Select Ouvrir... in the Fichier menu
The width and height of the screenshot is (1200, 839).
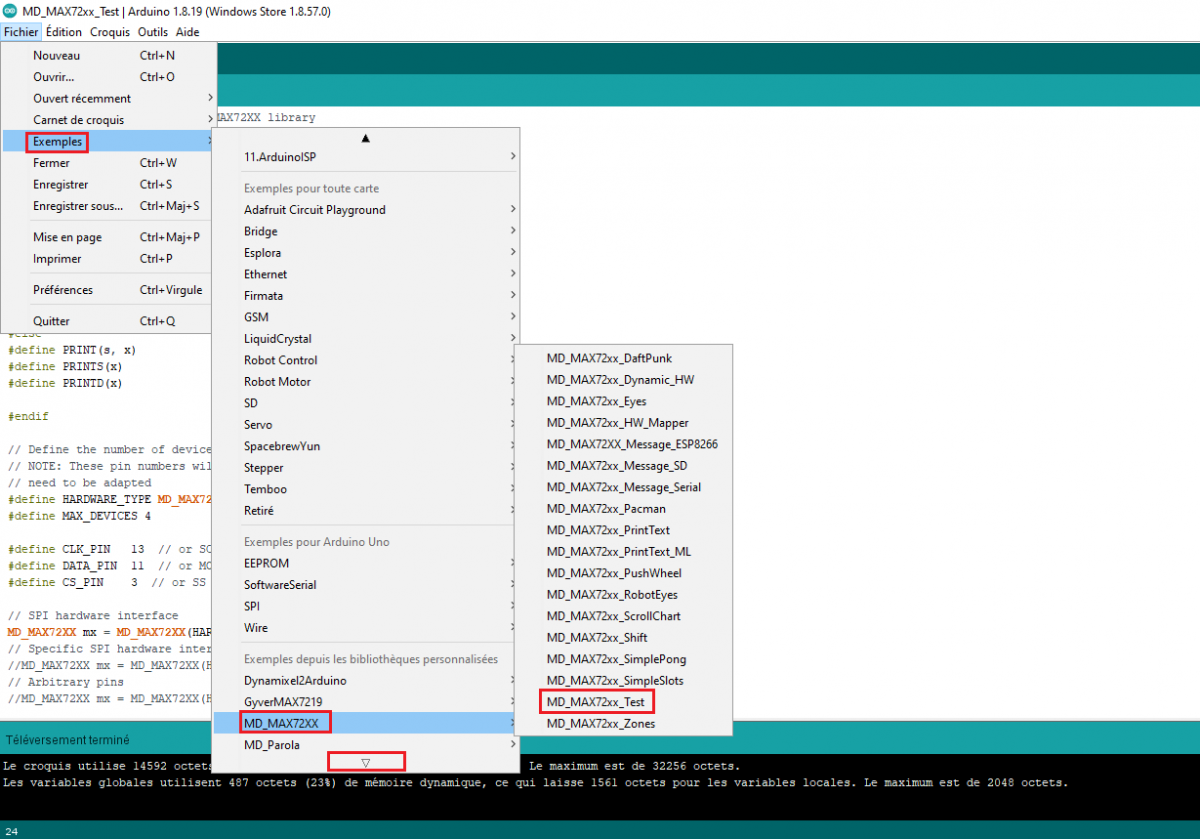point(108,77)
